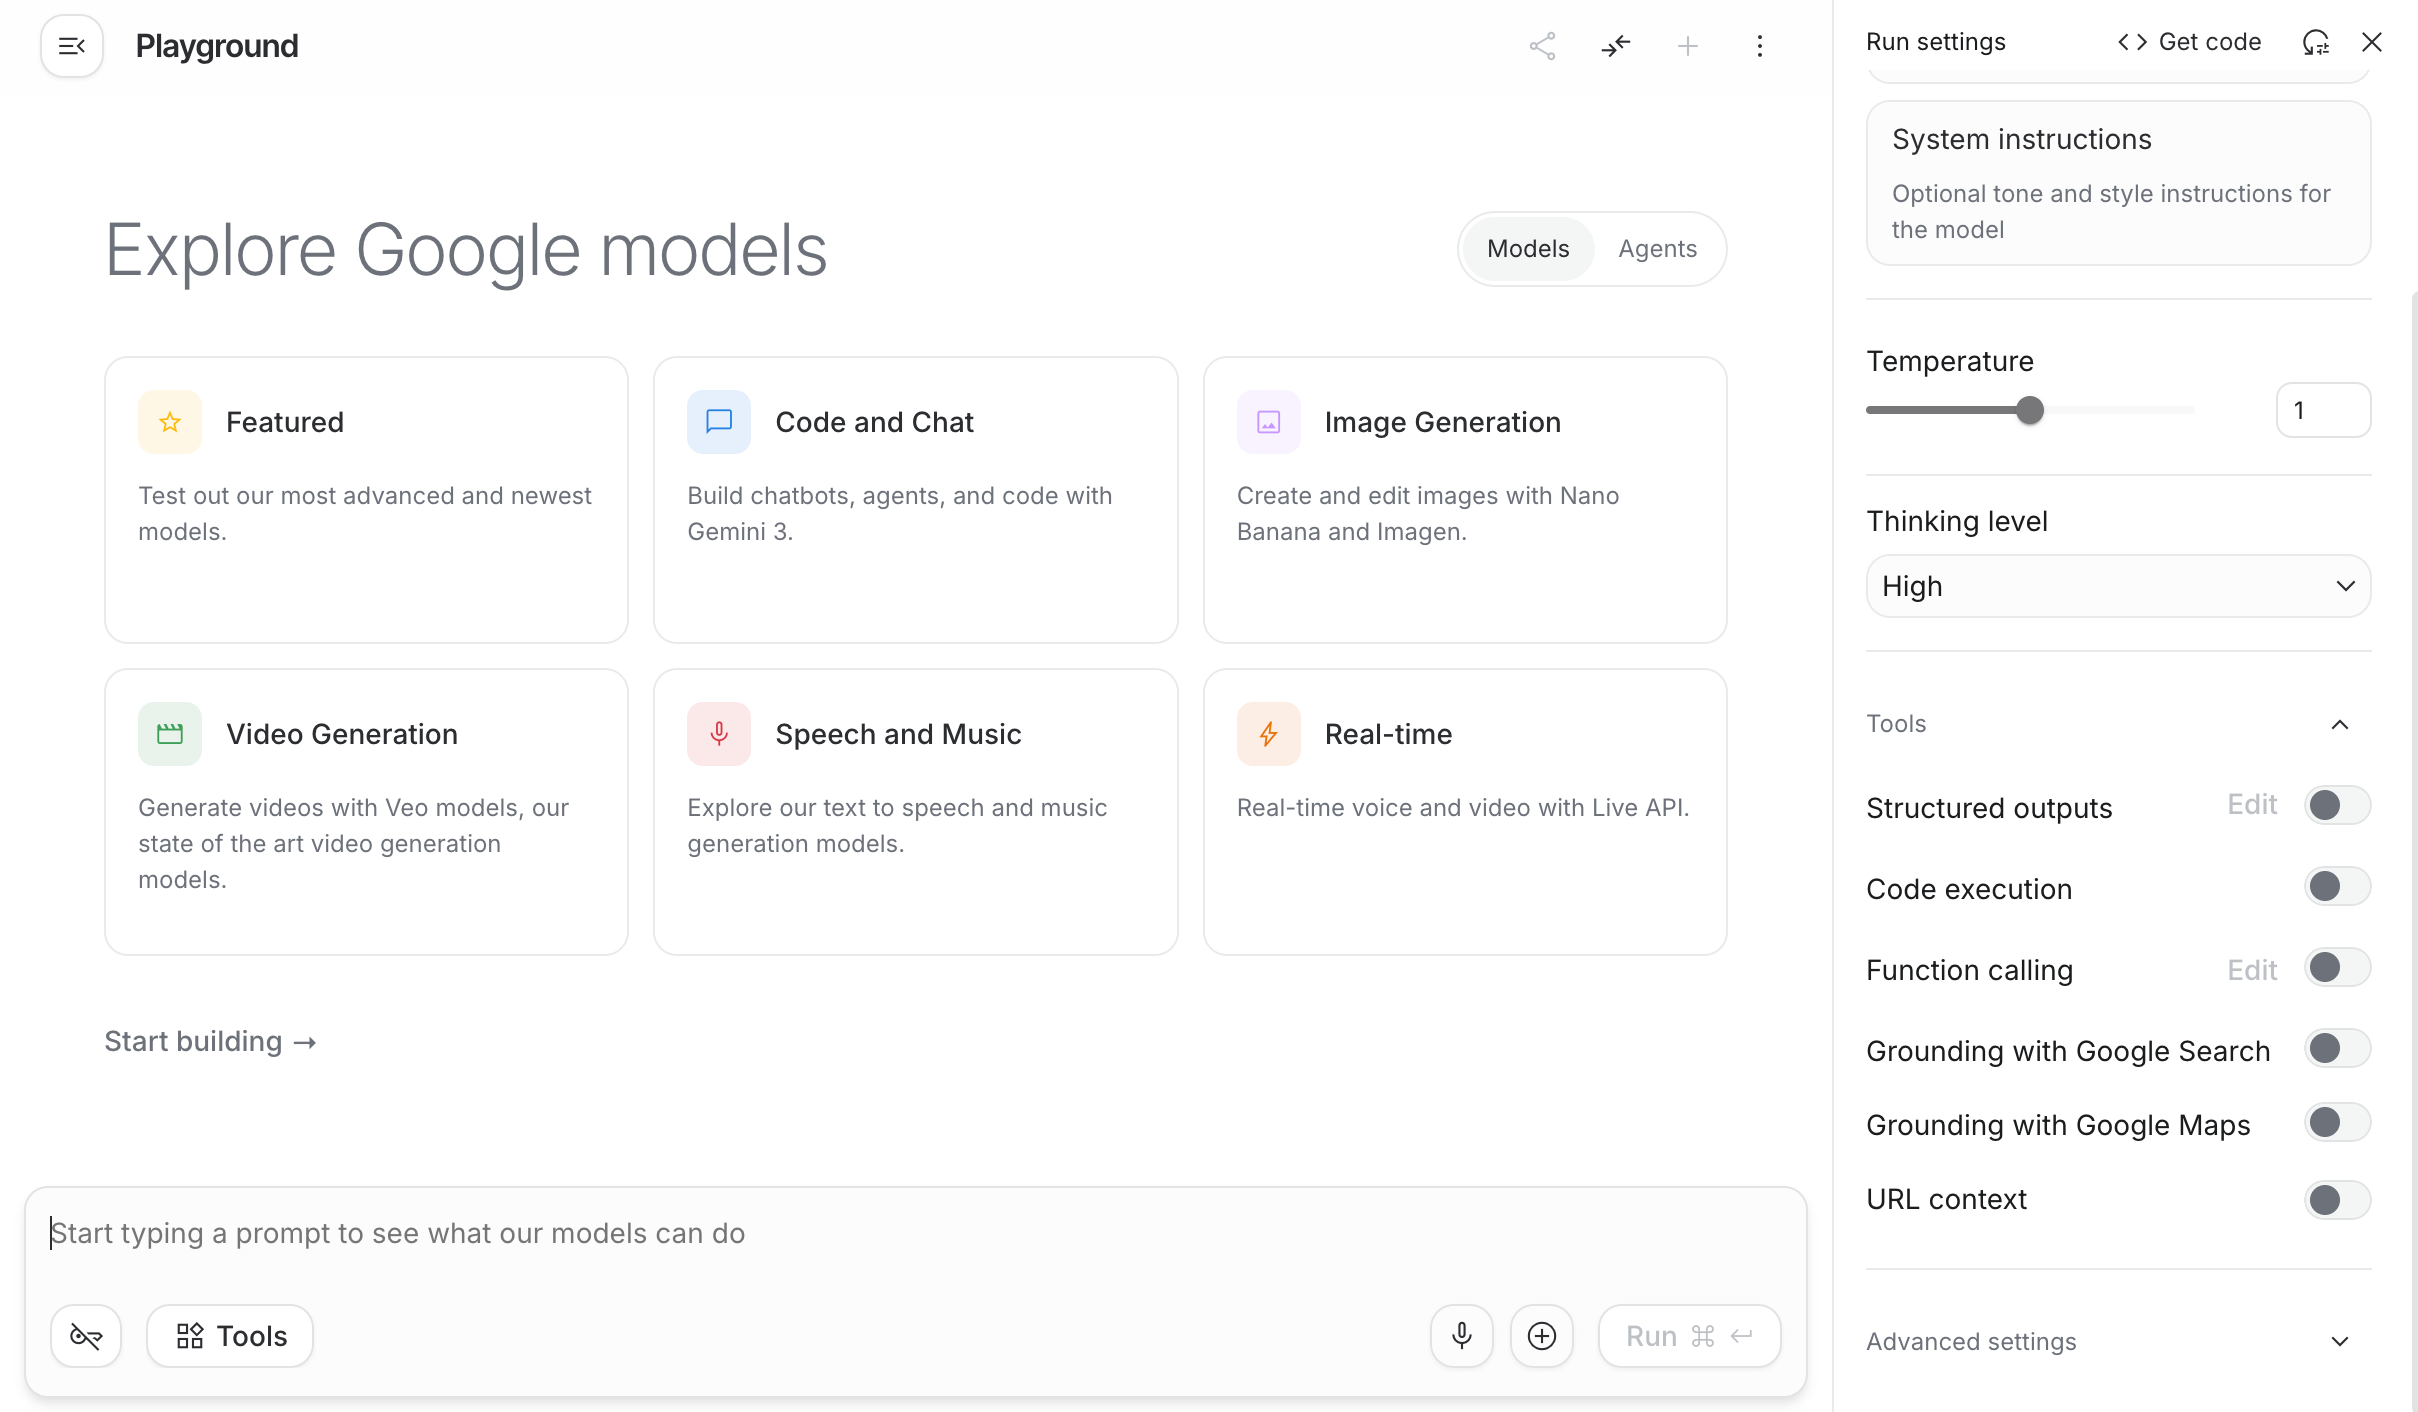2418x1412 pixels.
Task: Open the Video Generation card title
Action: (342, 734)
